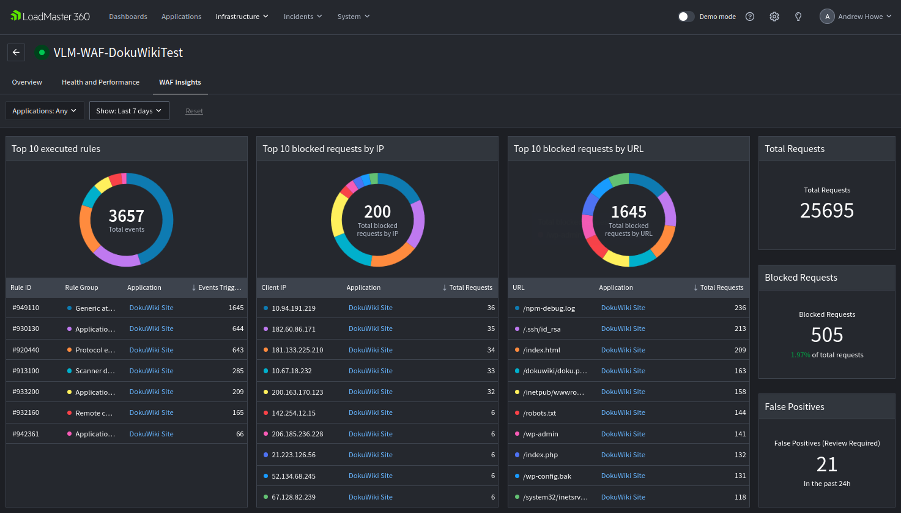The width and height of the screenshot is (902, 514).
Task: Click the lightbulb ideas icon
Action: pos(798,16)
